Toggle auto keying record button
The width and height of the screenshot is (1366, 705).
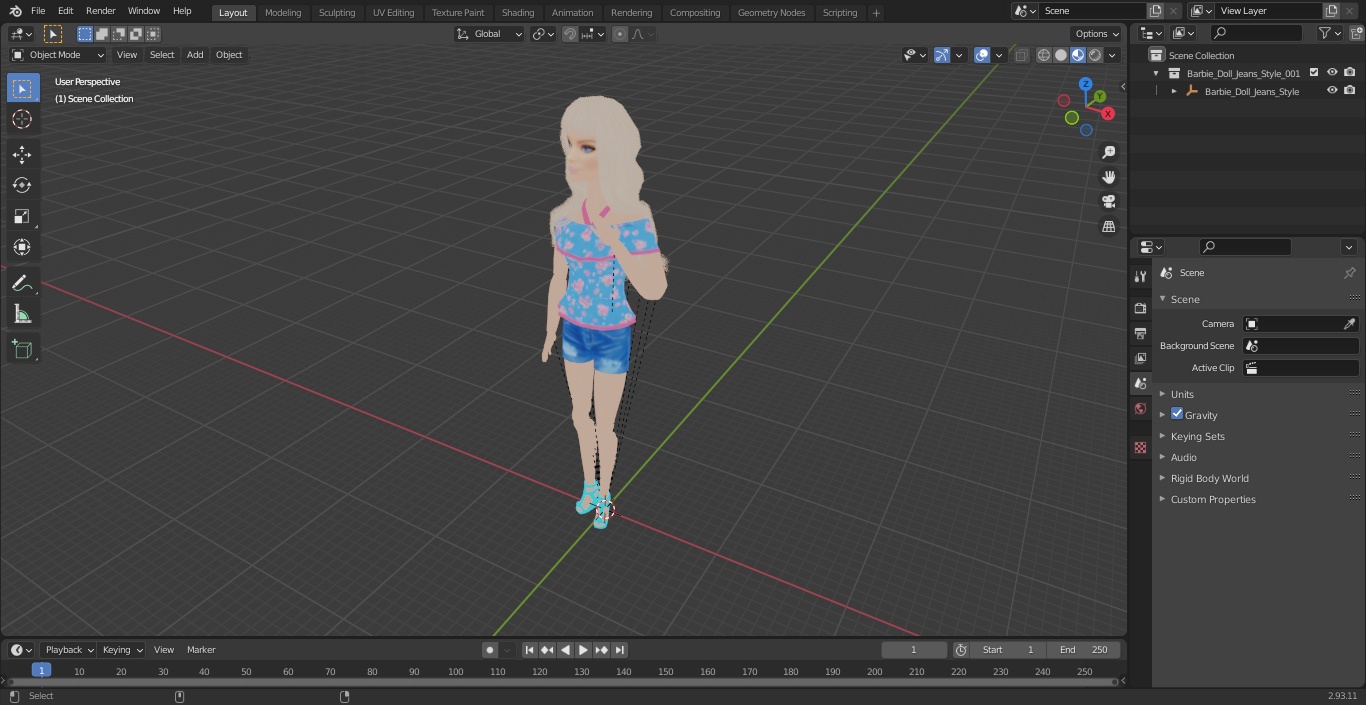(x=490, y=650)
